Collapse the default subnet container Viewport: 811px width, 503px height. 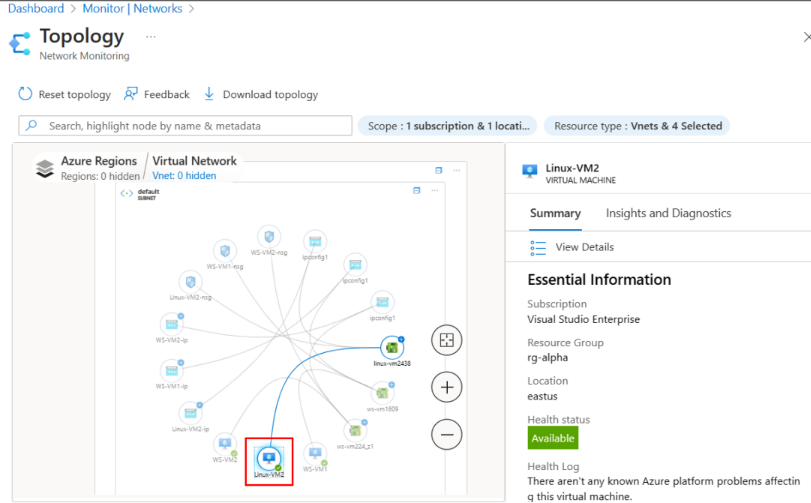coord(417,190)
